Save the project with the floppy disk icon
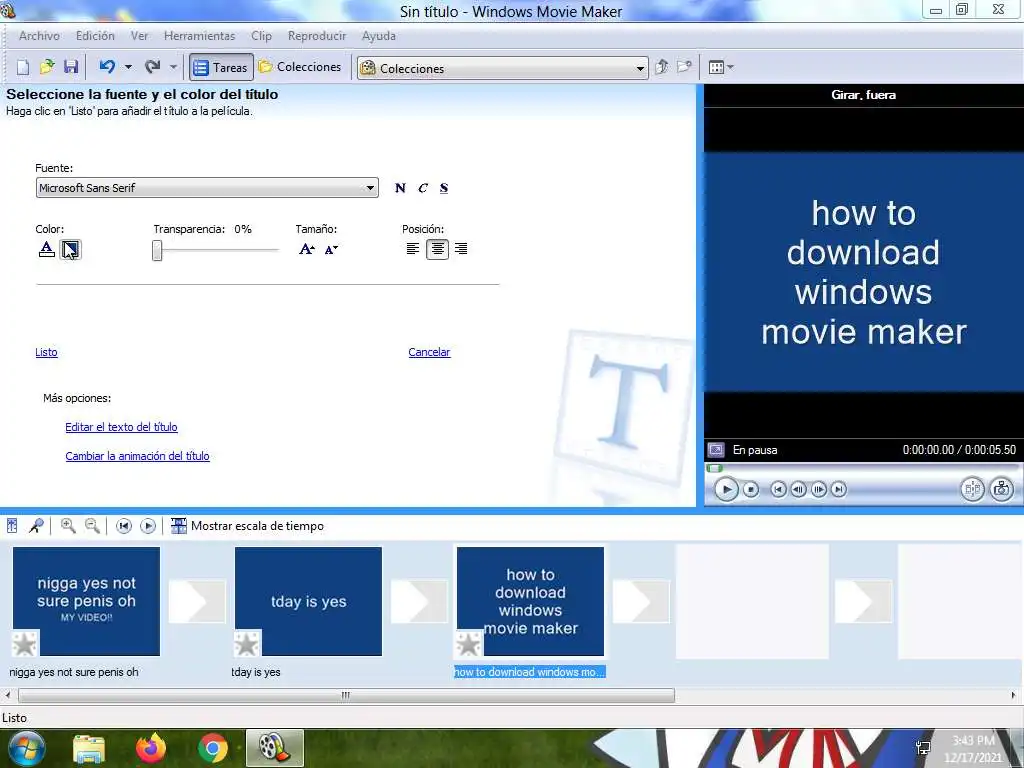1024x768 pixels. 71,67
